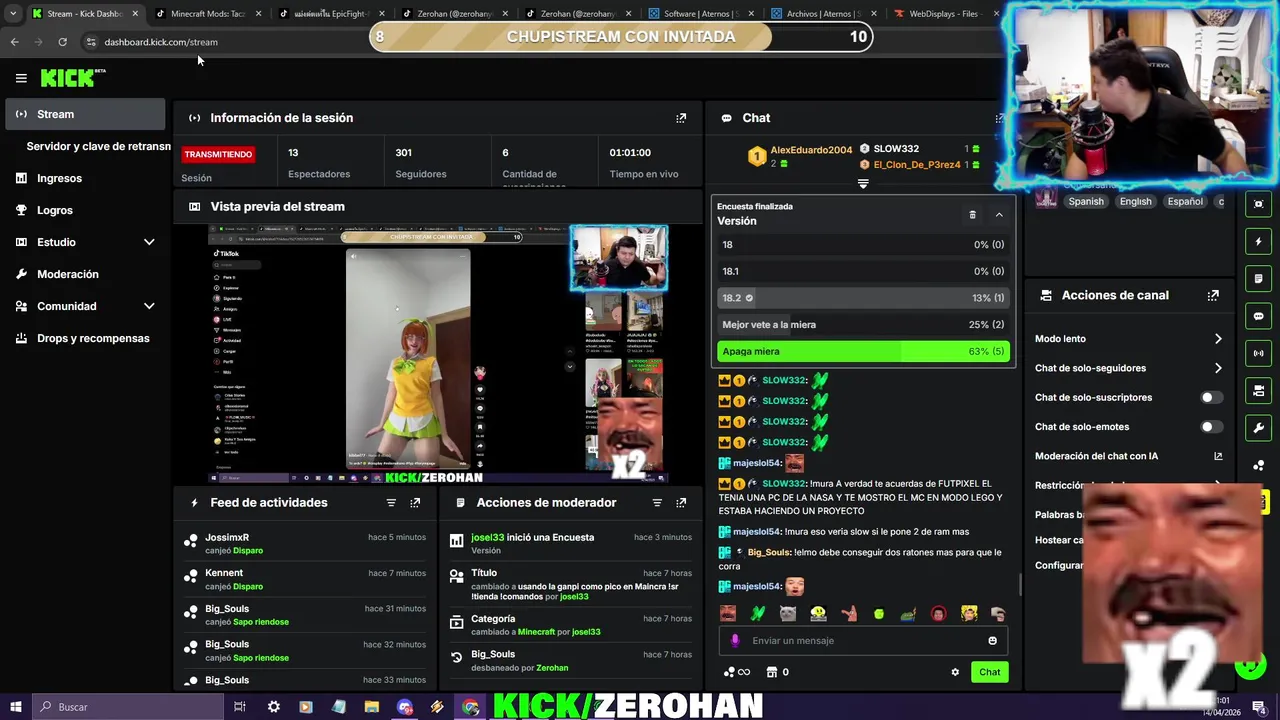Open Feed de actividades filter options

click(391, 503)
